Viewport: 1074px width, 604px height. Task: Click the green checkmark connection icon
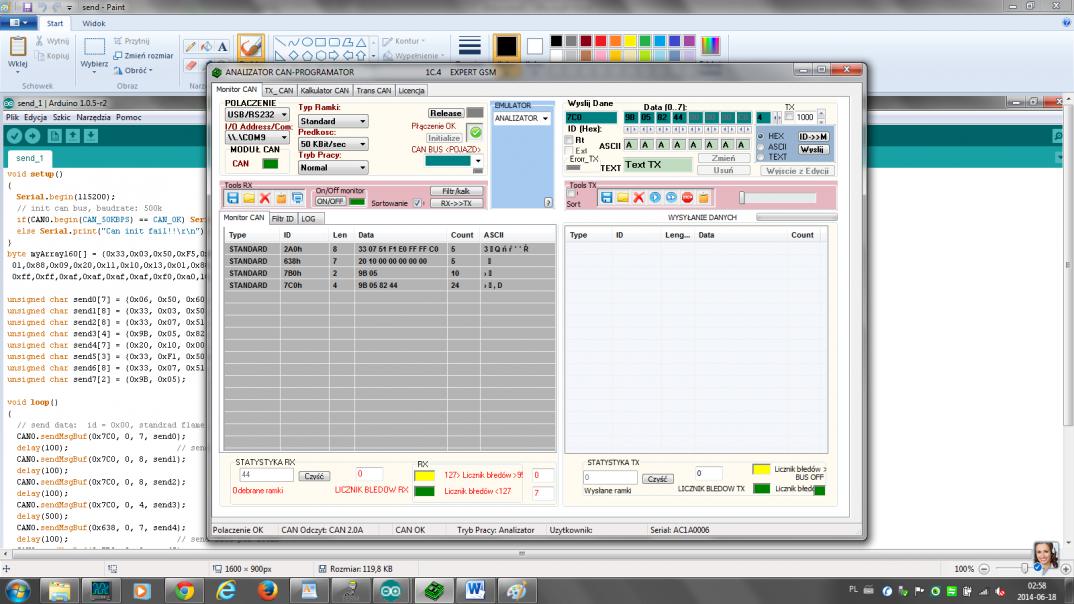pyautogui.click(x=476, y=132)
